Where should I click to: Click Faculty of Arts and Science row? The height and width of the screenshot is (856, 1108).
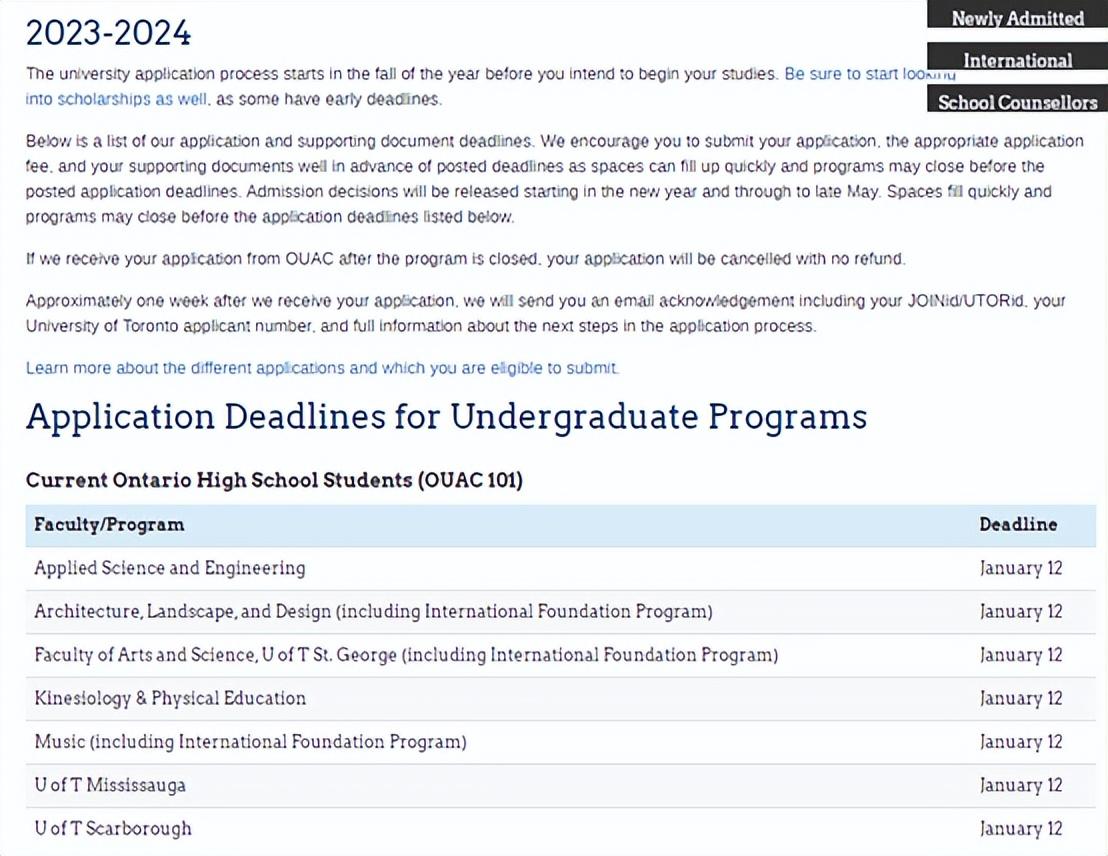tap(406, 655)
